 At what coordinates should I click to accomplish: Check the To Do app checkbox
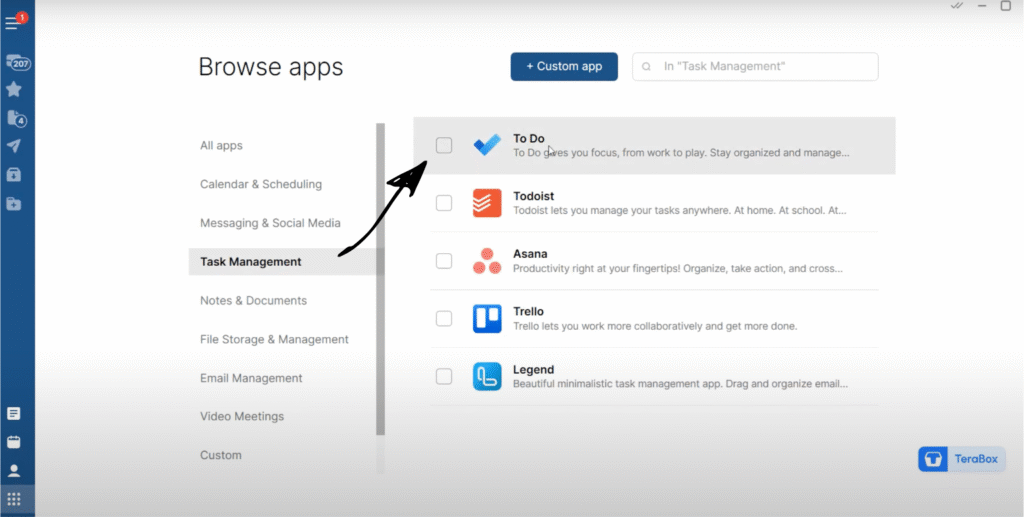tap(444, 145)
